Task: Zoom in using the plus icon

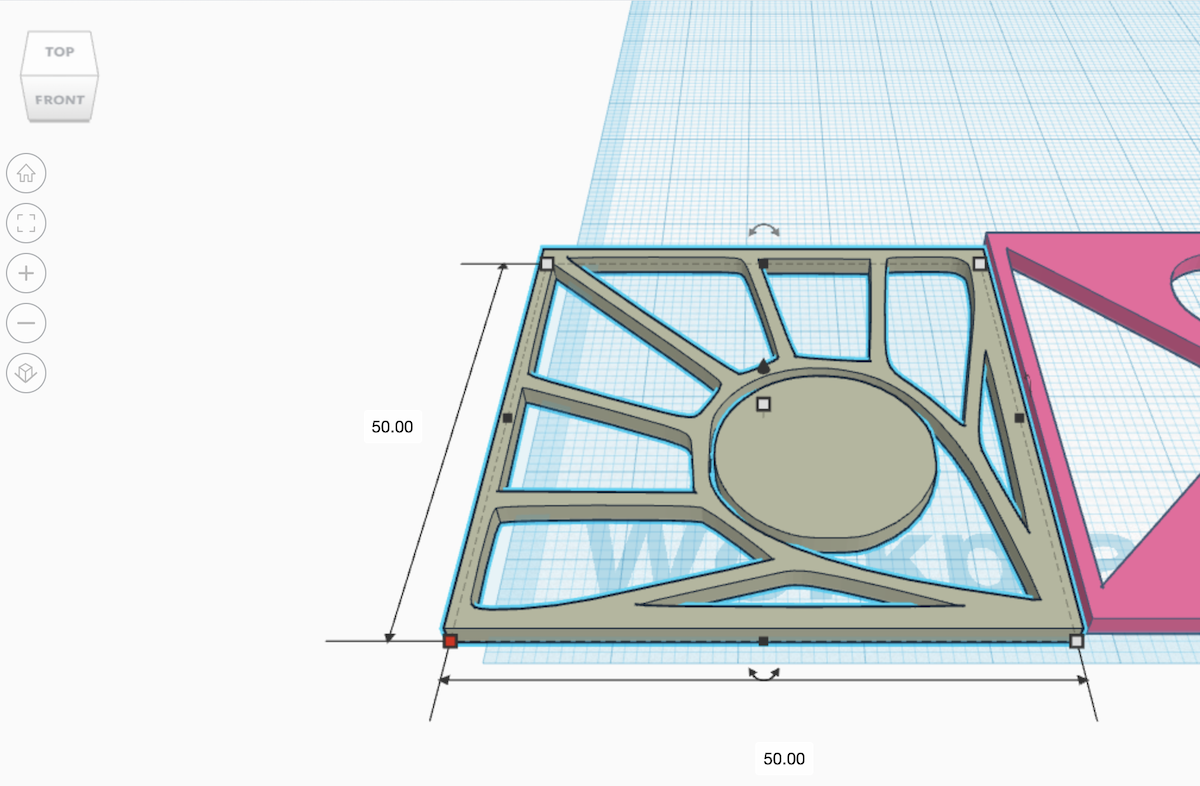Action: tap(26, 273)
